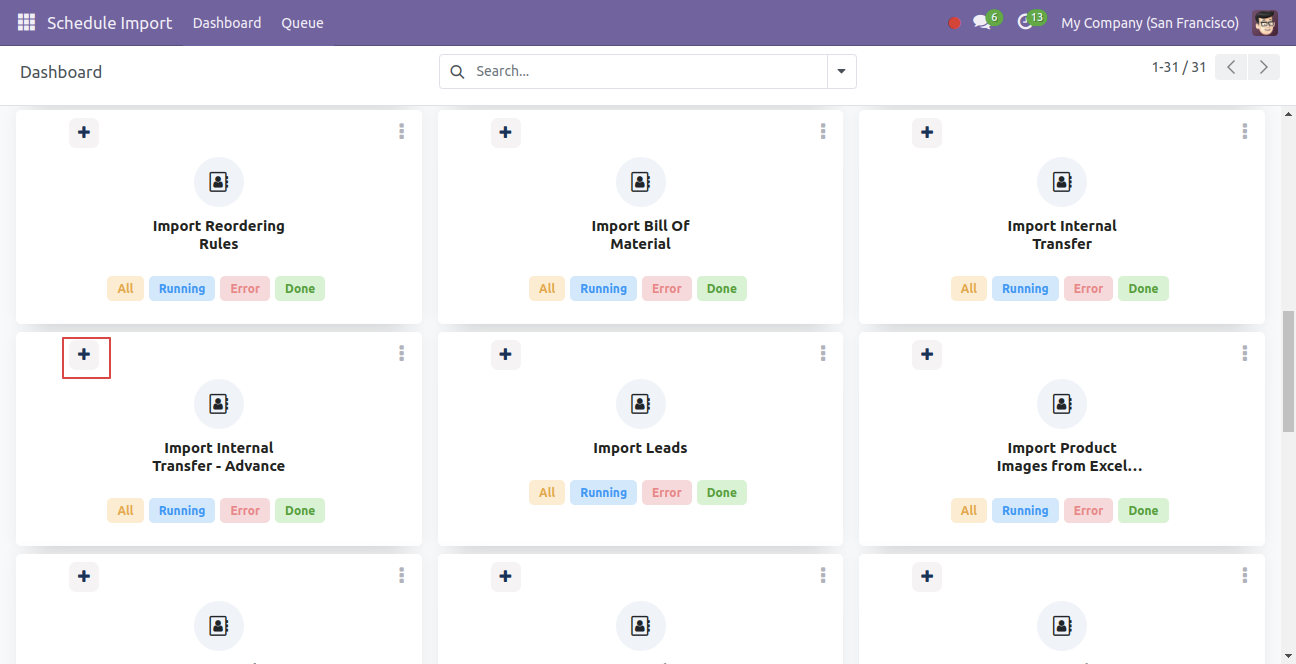Open the user avatar menu
1296x664 pixels.
pos(1265,22)
